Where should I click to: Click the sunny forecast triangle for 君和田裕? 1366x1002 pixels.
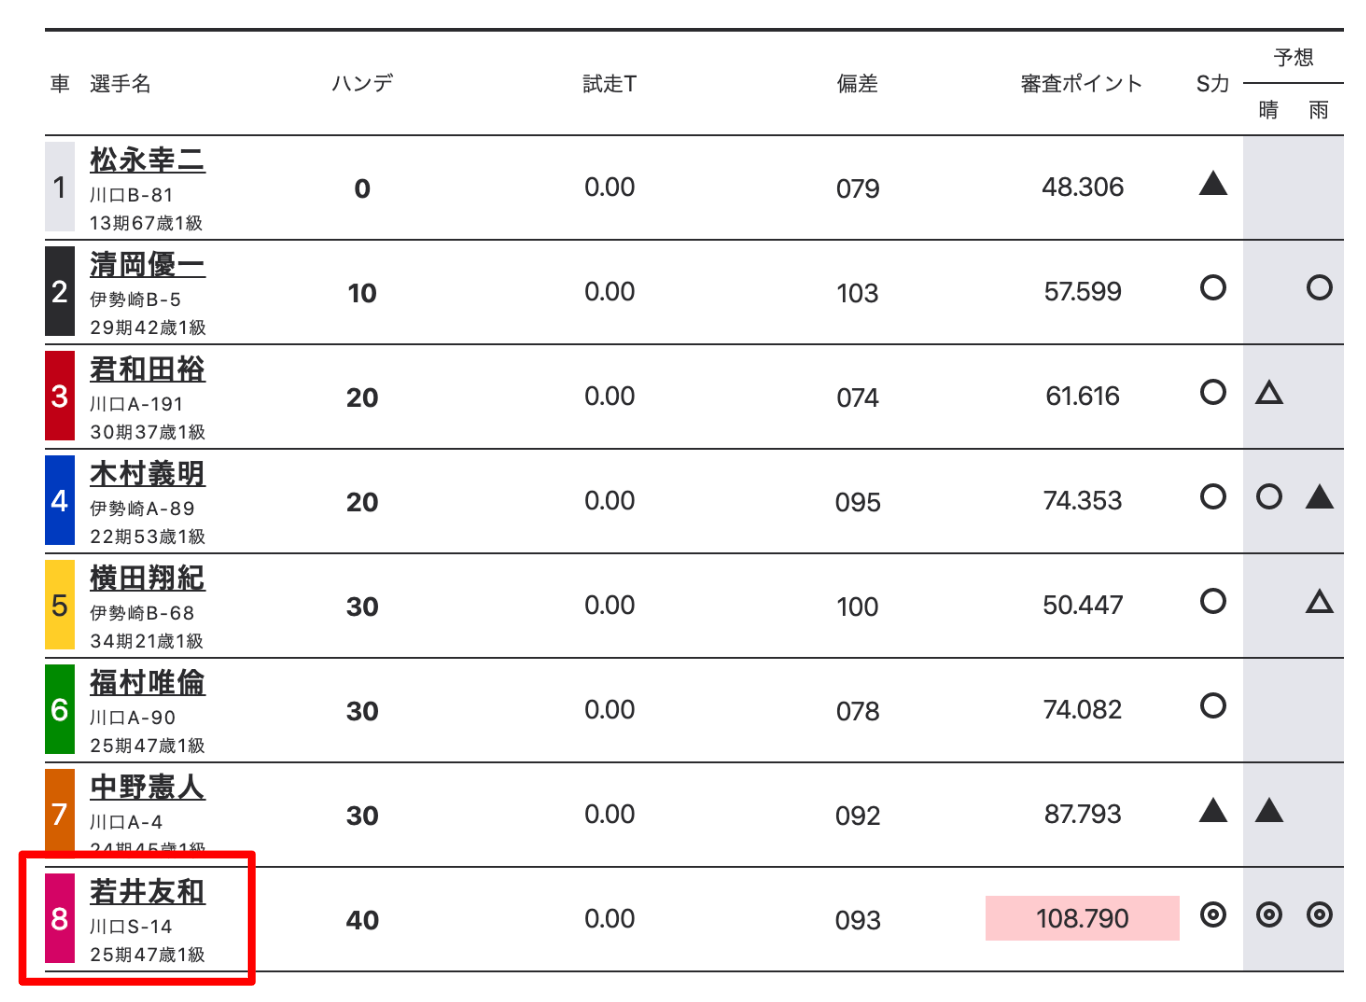coord(1269,392)
